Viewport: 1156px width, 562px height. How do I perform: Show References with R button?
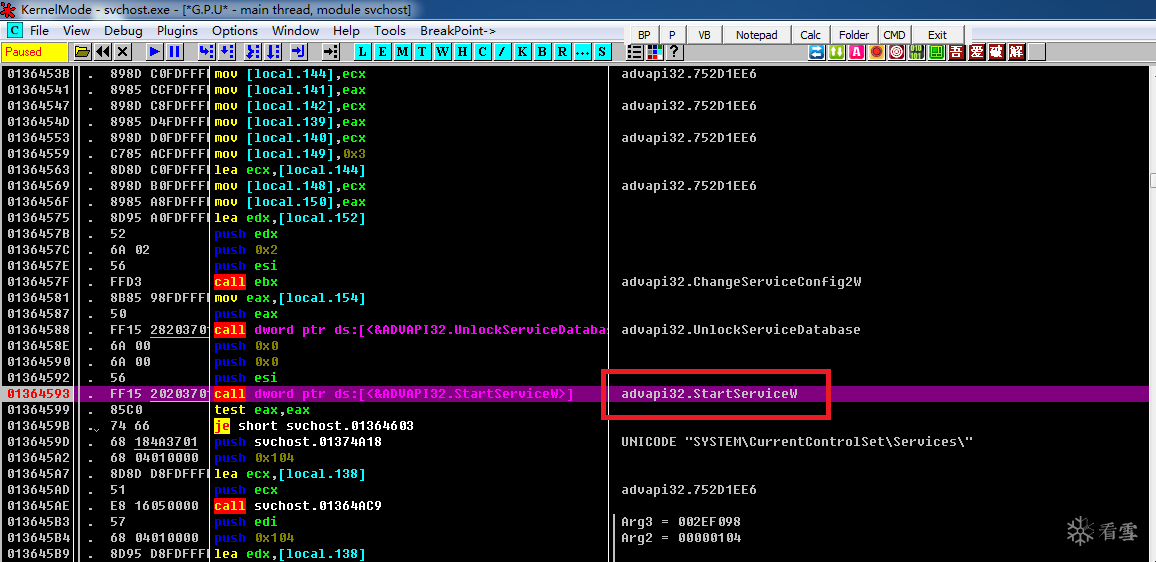[x=562, y=52]
